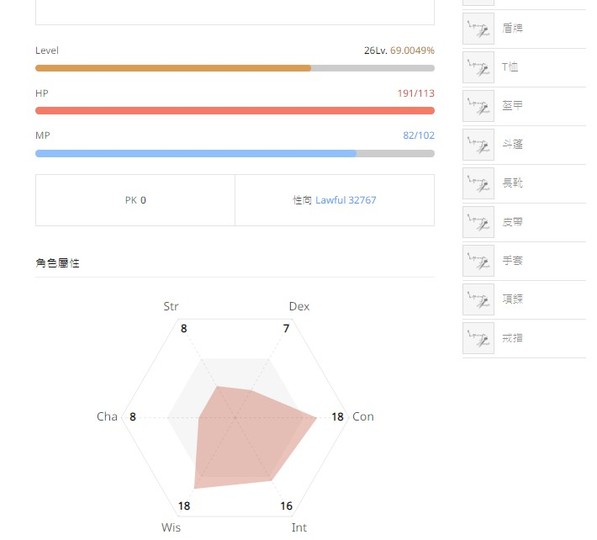Select the 皮帶 (belt) equipment slot icon
The image size is (597, 540).
click(x=478, y=222)
